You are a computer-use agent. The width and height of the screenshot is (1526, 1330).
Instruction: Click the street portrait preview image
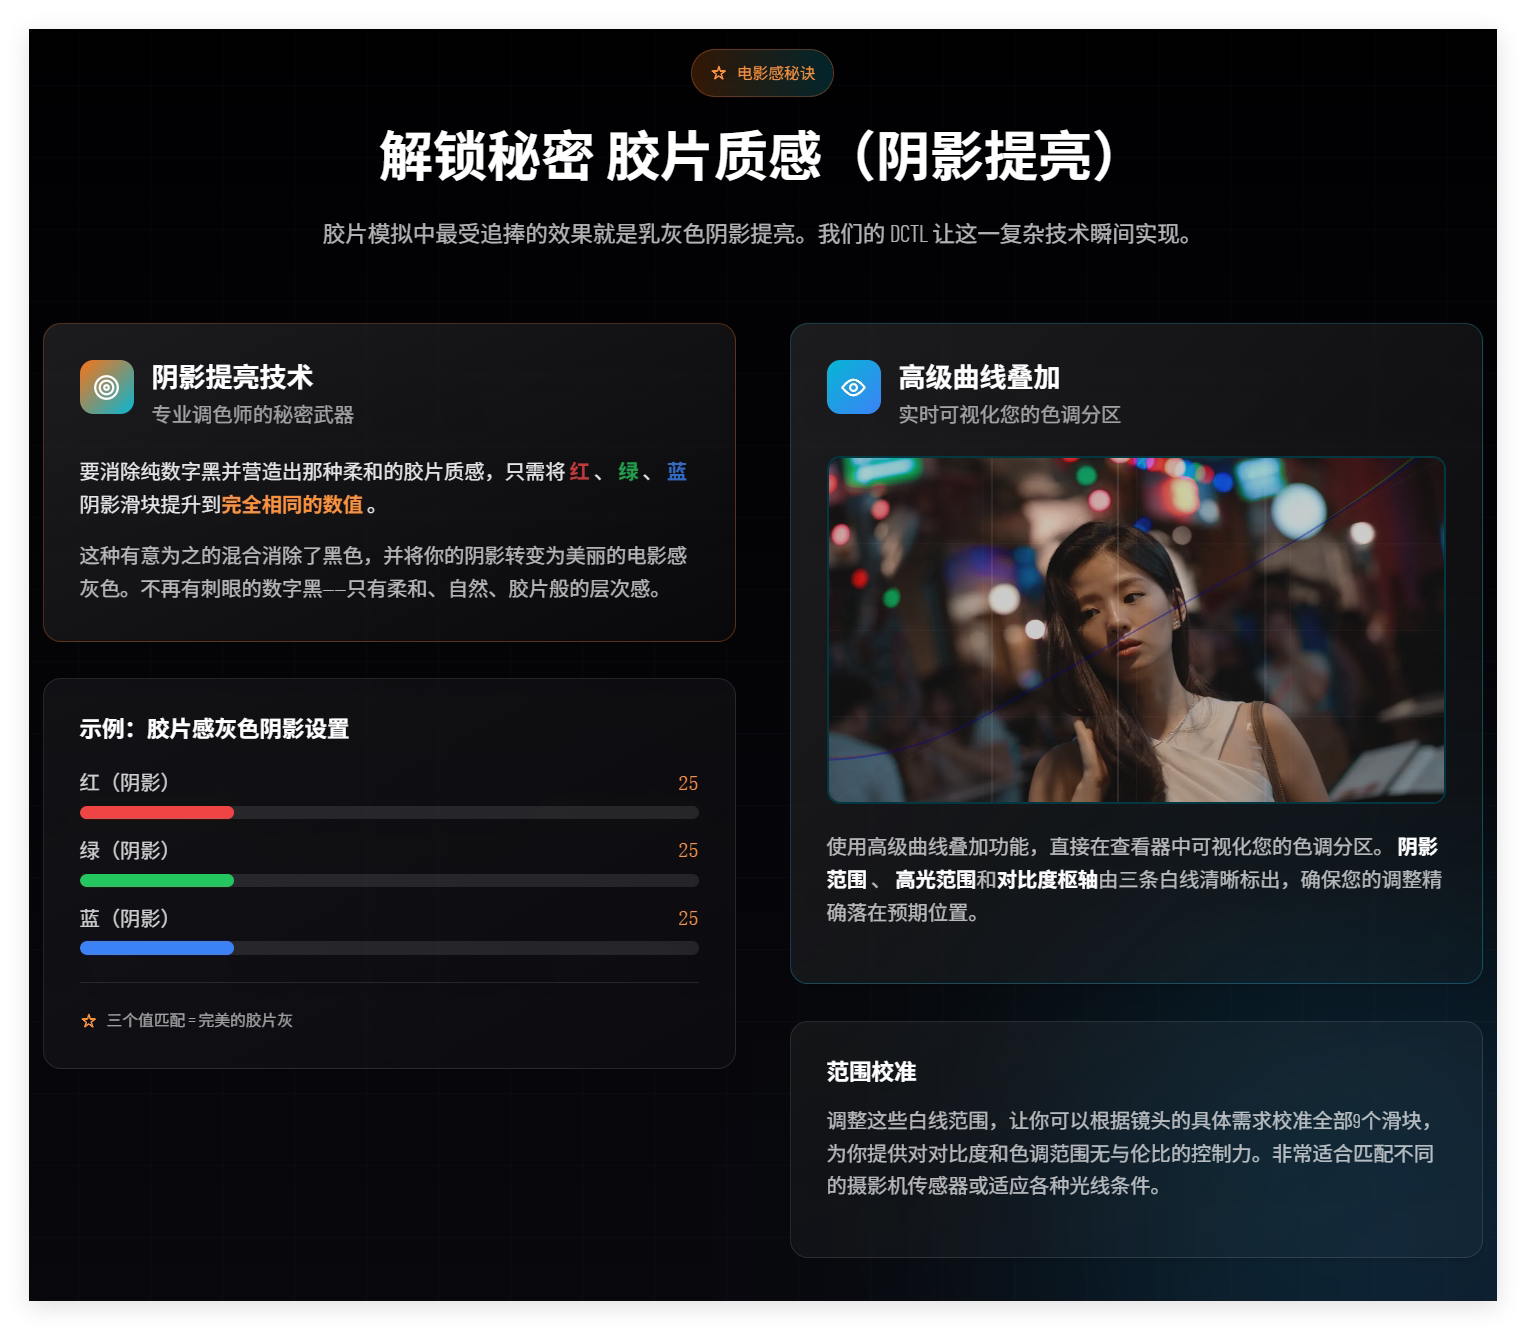(x=1136, y=630)
